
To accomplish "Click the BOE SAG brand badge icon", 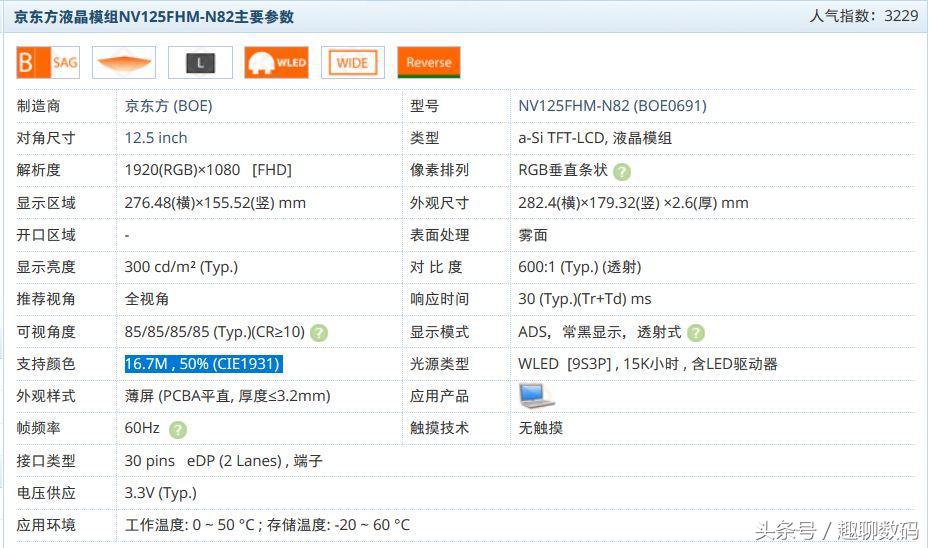I will (x=48, y=62).
